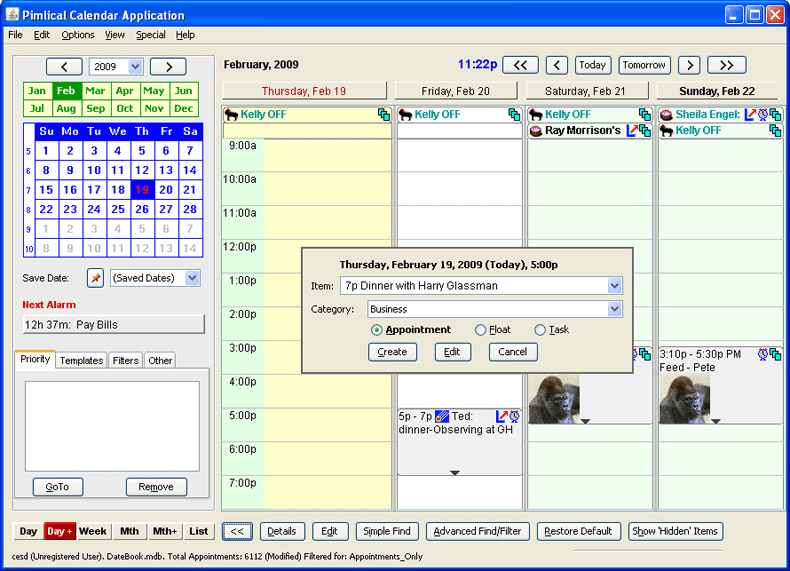
Task: Switch to Week view
Action: (x=93, y=531)
